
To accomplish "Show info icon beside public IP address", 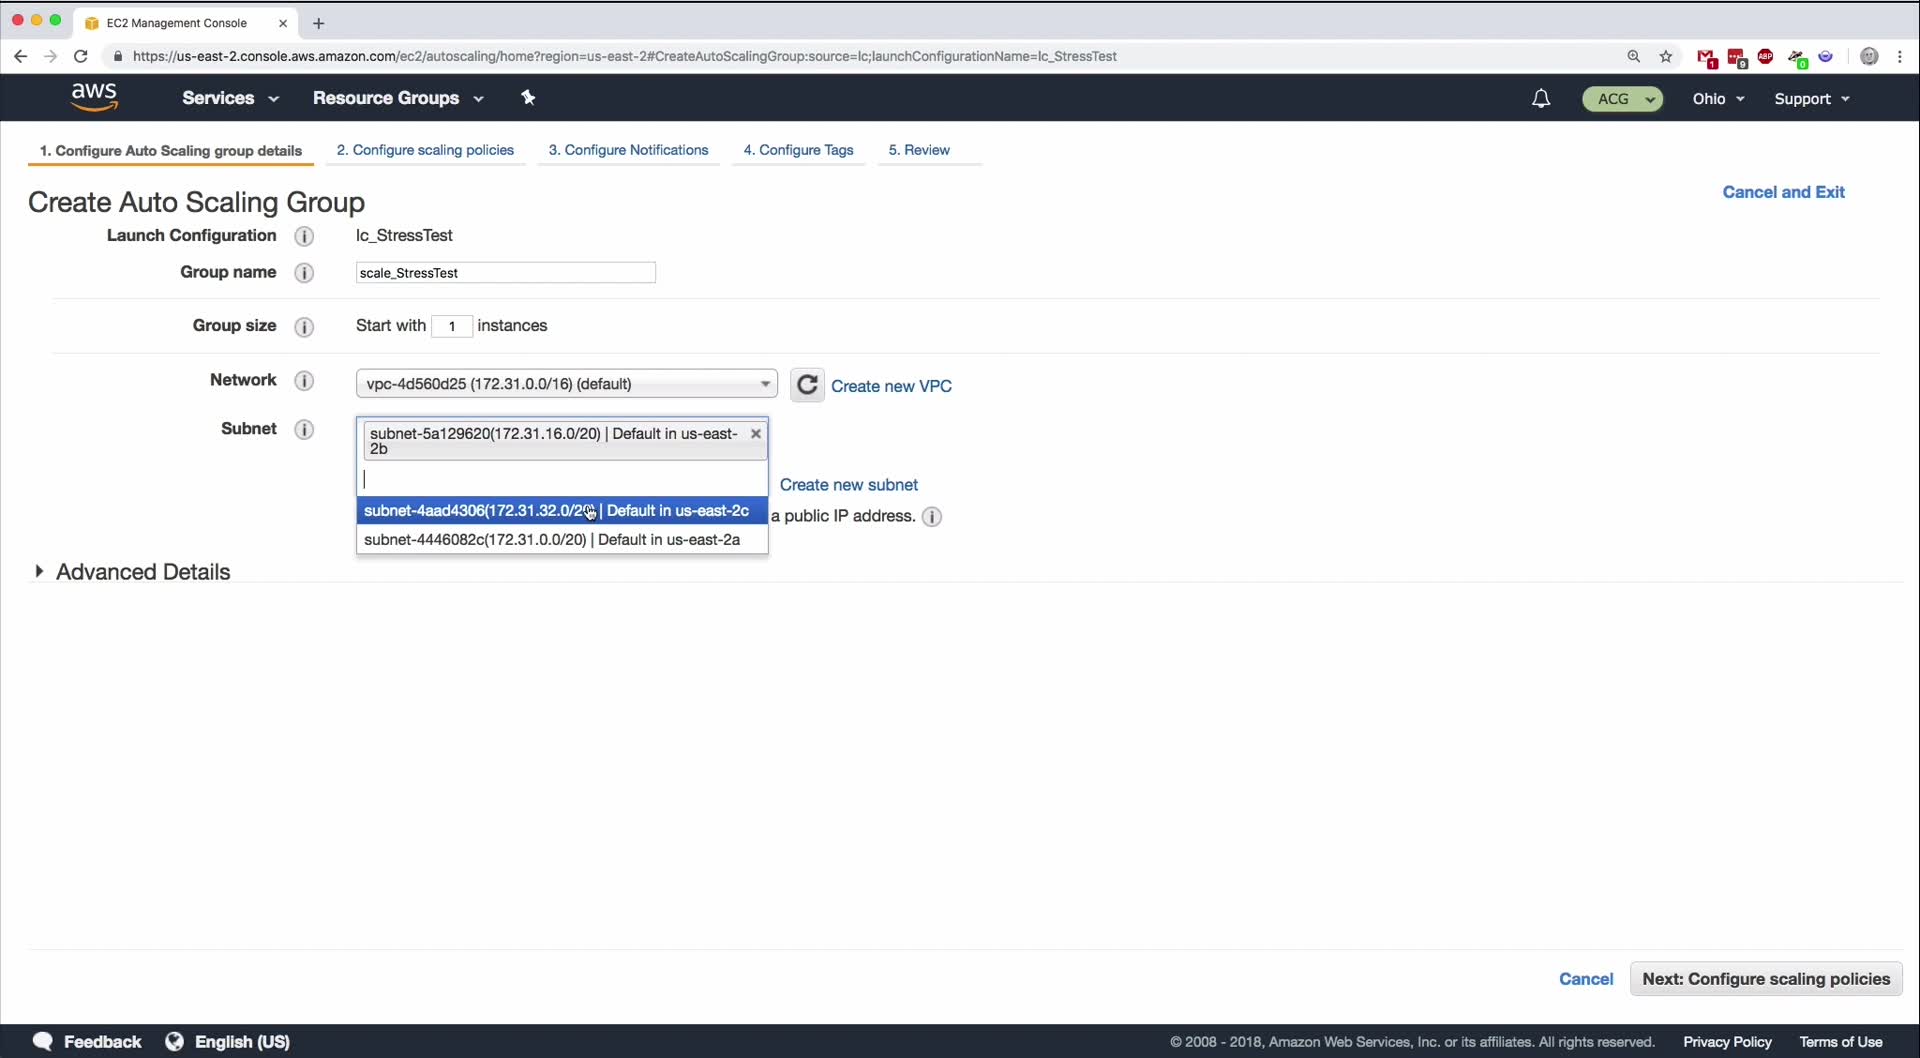I will (932, 517).
